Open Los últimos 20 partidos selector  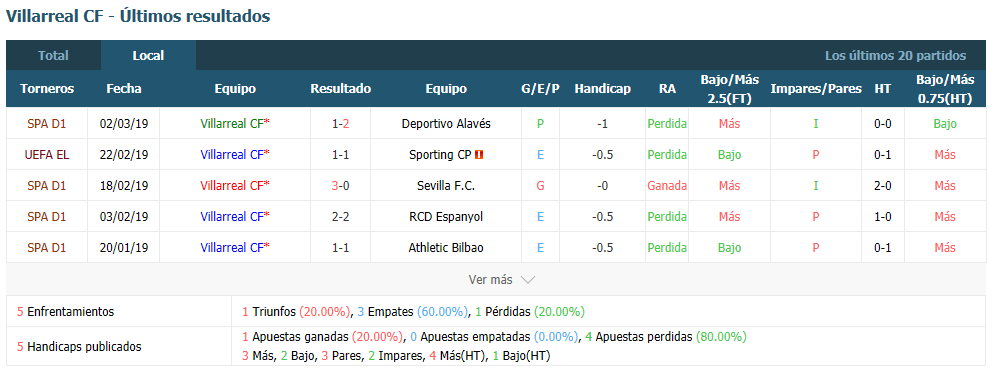[x=895, y=56]
